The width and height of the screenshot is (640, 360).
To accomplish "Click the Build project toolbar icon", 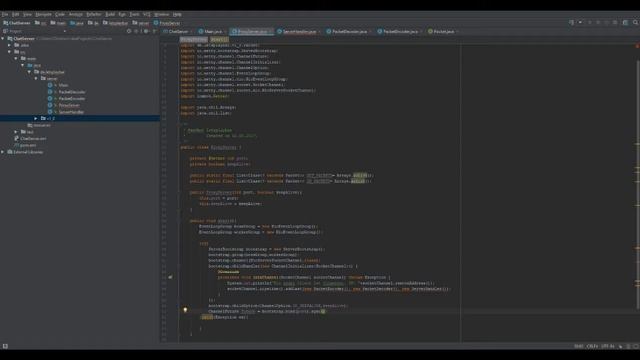I will [571, 22].
